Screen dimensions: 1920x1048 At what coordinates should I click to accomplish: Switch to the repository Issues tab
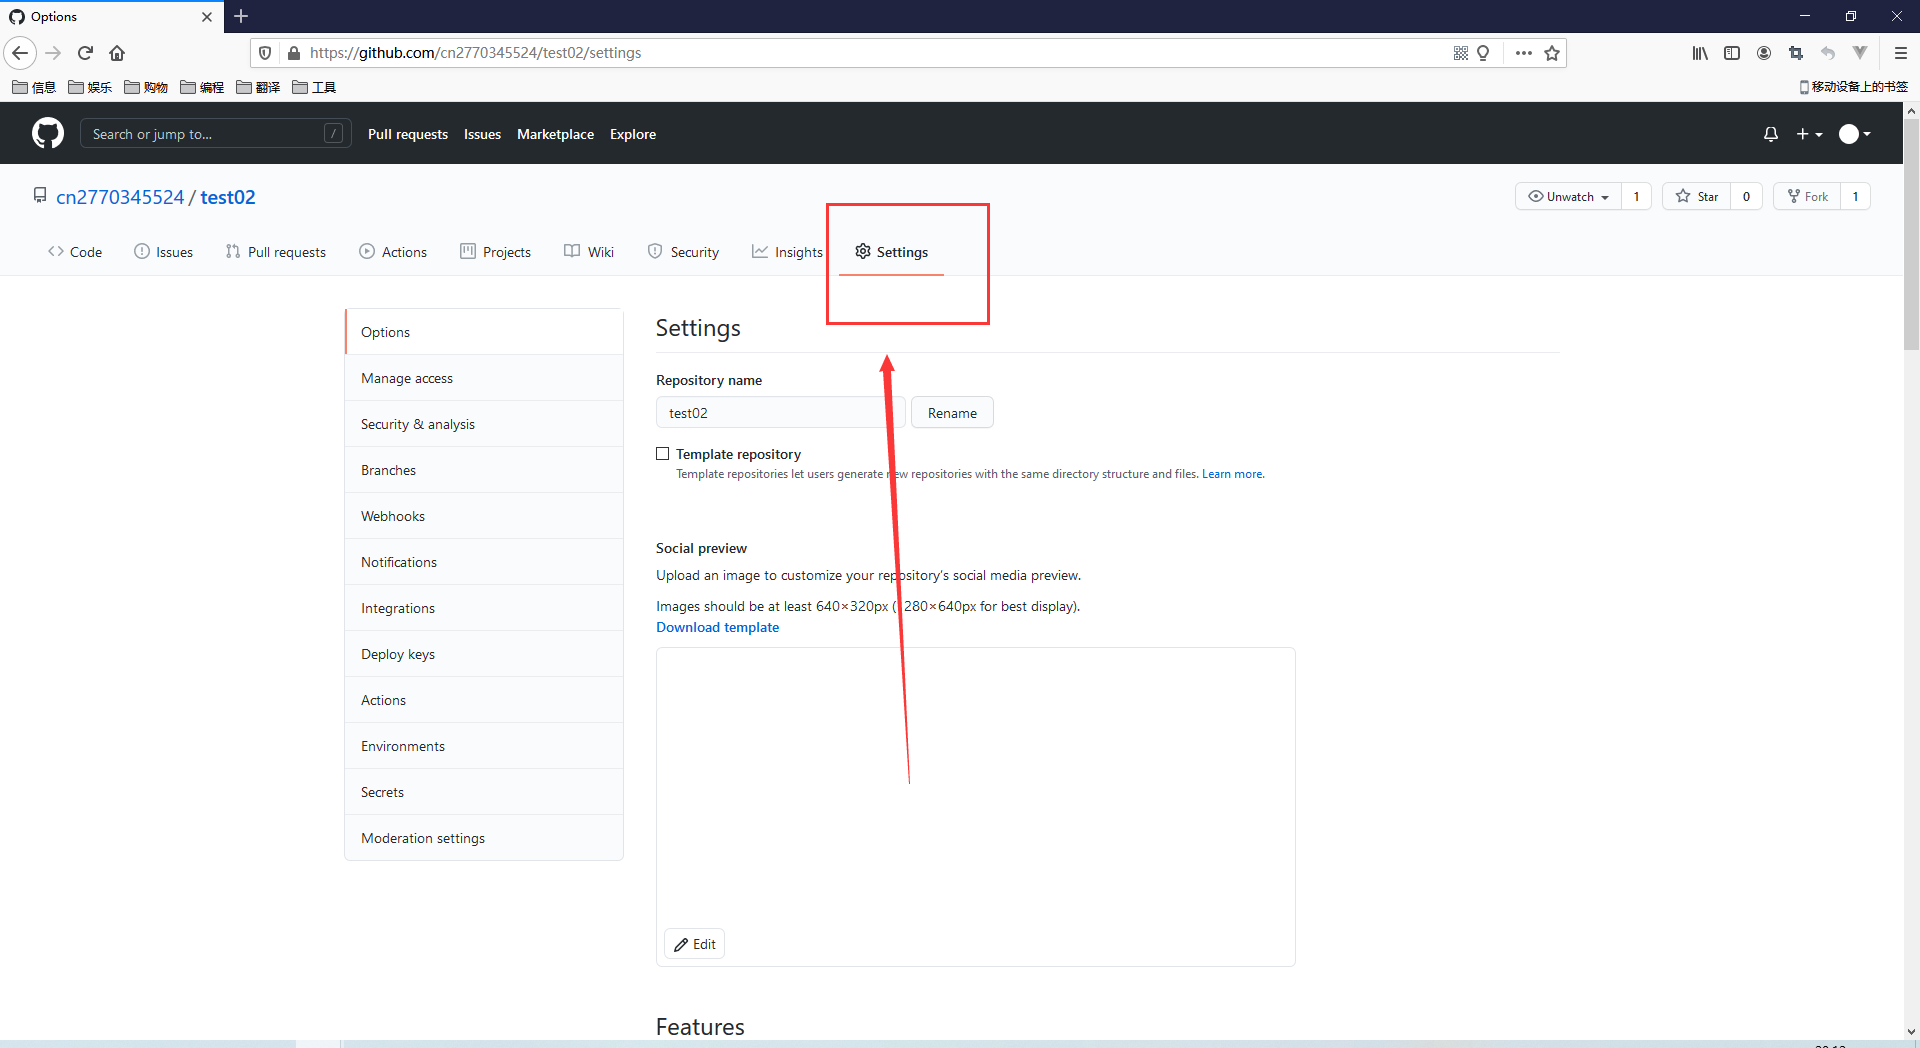point(163,252)
